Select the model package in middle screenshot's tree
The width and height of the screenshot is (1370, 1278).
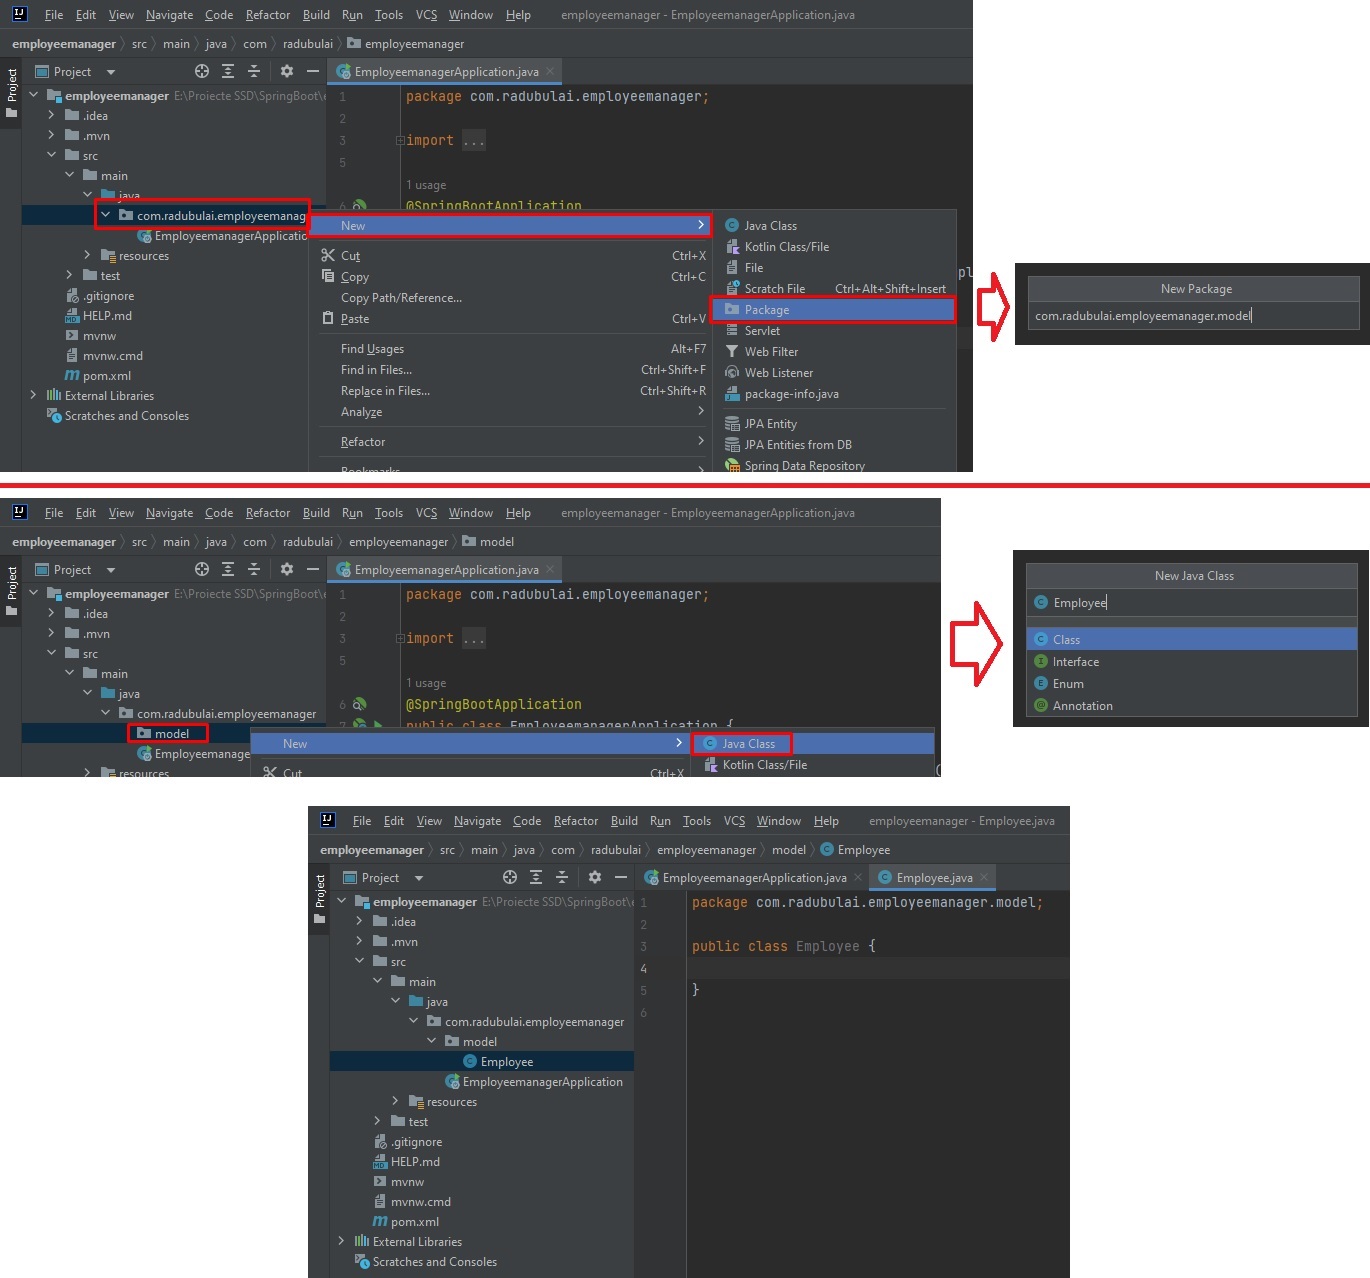(171, 734)
